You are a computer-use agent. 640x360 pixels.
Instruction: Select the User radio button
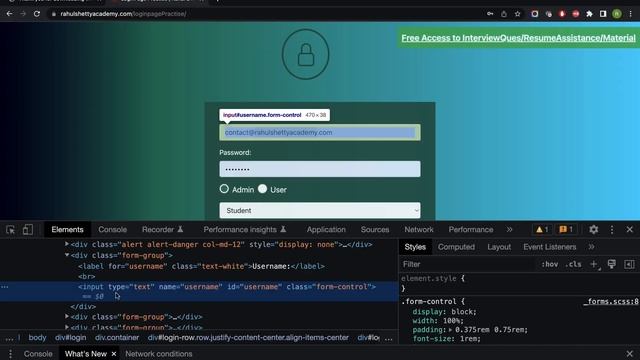tap(262, 189)
